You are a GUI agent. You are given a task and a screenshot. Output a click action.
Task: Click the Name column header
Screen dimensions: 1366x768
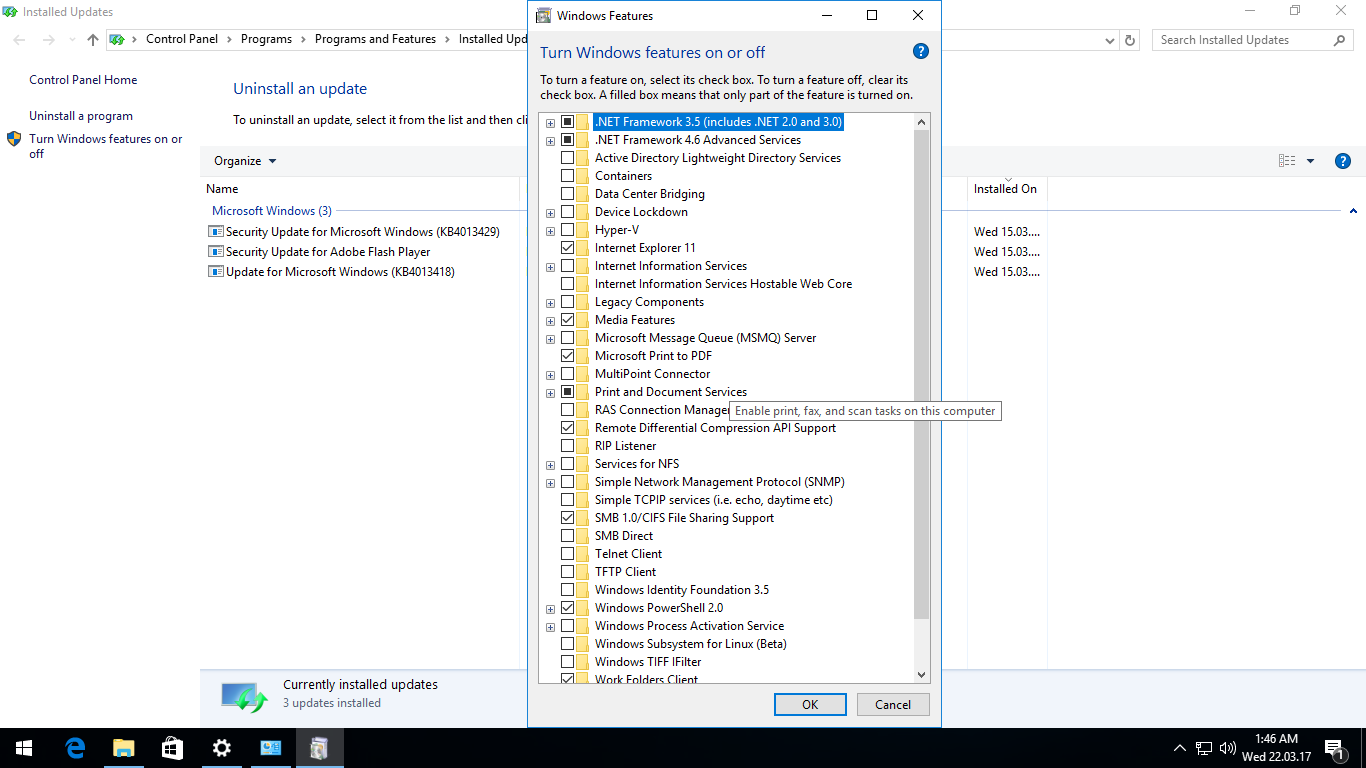(362, 189)
